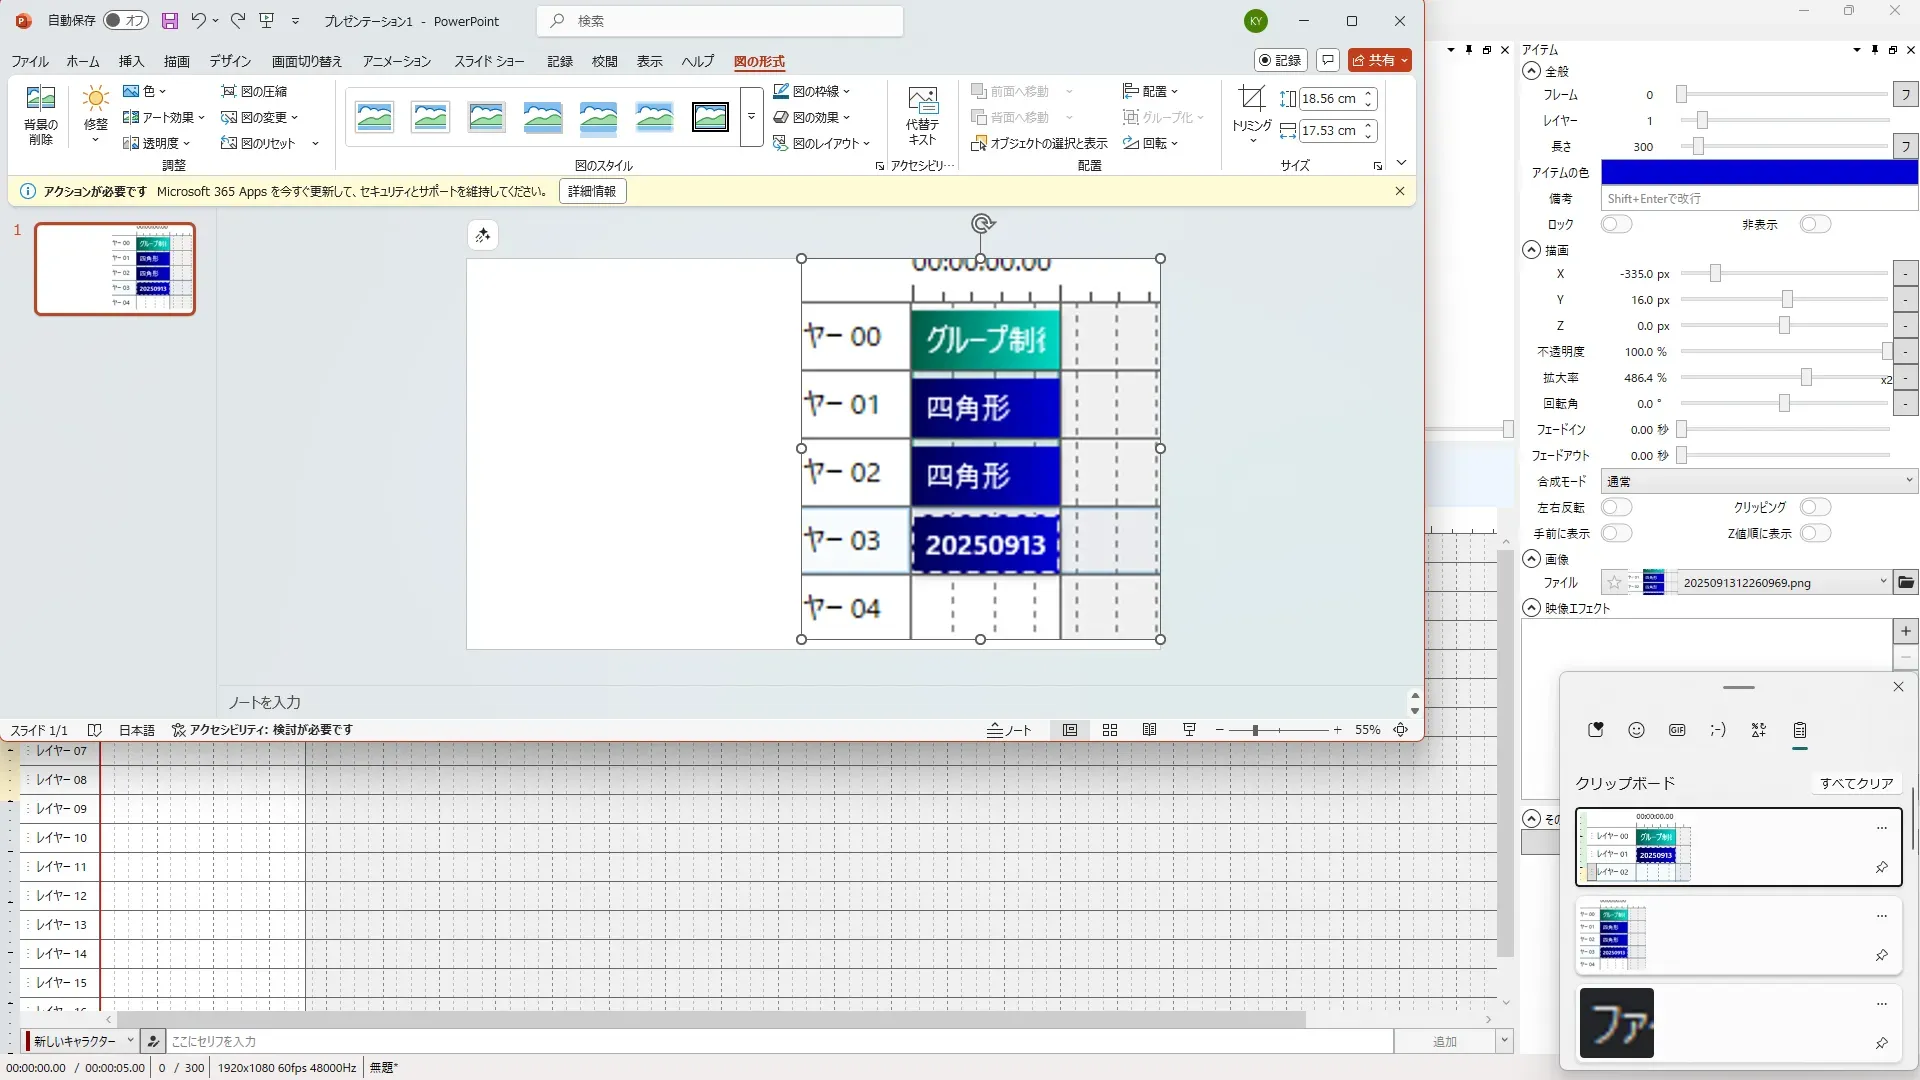
Task: Collapse the 描画 section
Action: pos(1531,250)
